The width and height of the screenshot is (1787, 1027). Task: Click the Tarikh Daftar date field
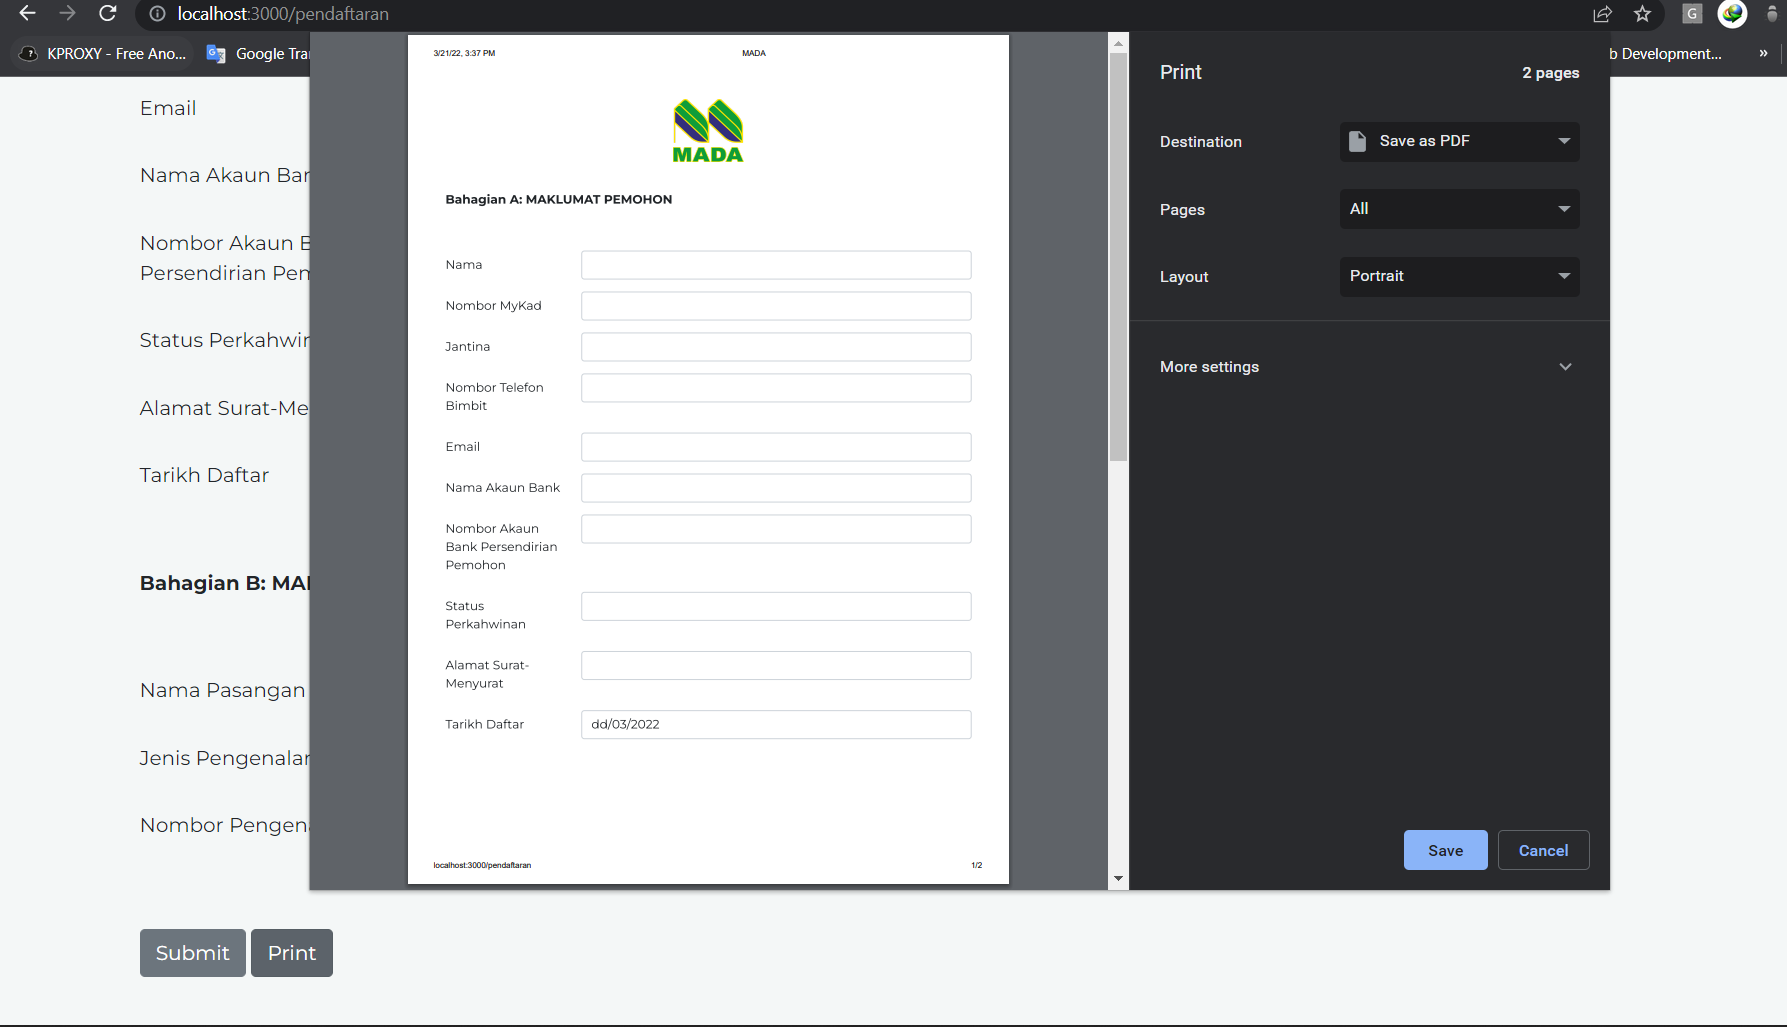click(776, 724)
